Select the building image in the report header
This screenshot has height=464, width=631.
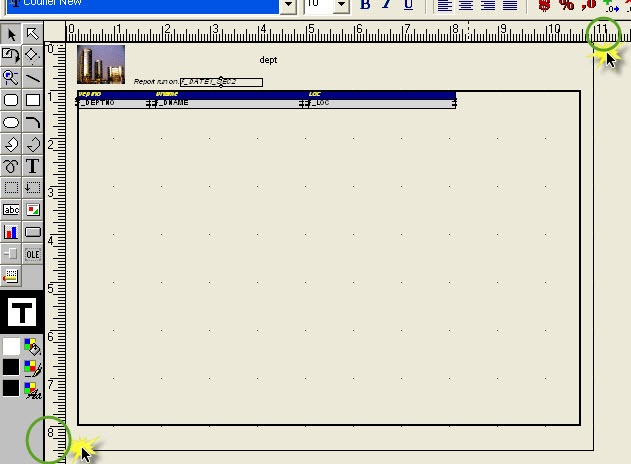(101, 64)
